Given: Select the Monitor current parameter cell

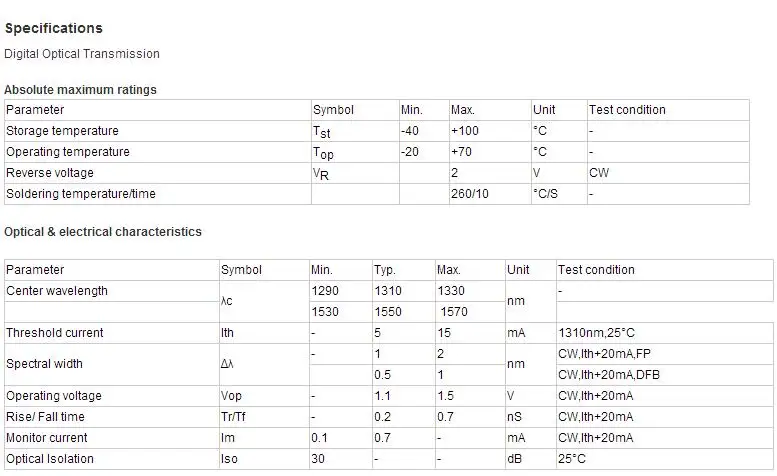Looking at the screenshot, I should [x=47, y=438].
